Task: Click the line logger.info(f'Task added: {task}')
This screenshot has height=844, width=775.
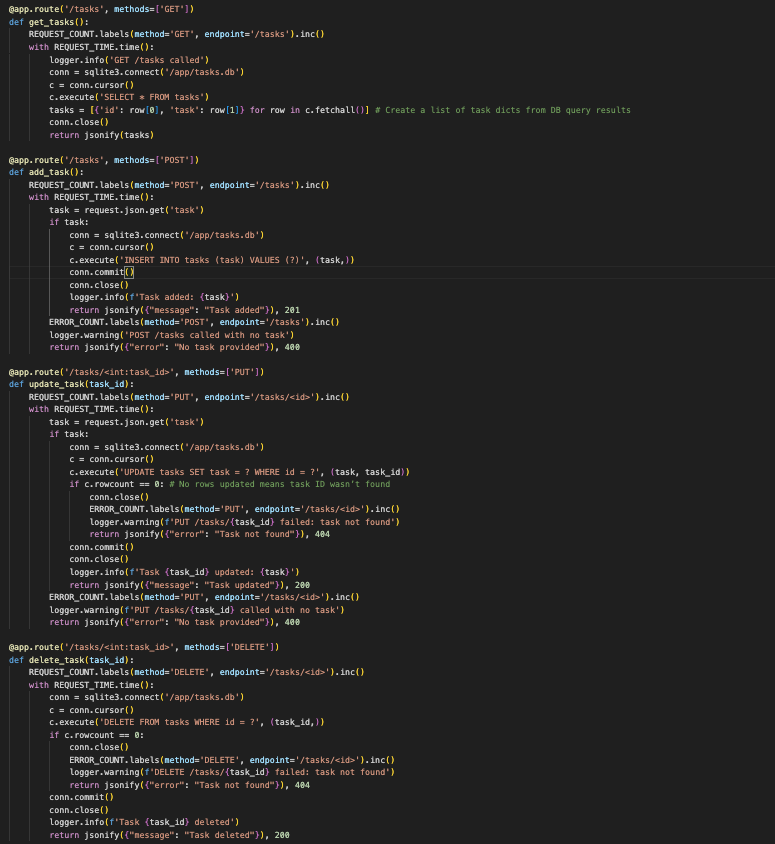Action: click(x=154, y=297)
